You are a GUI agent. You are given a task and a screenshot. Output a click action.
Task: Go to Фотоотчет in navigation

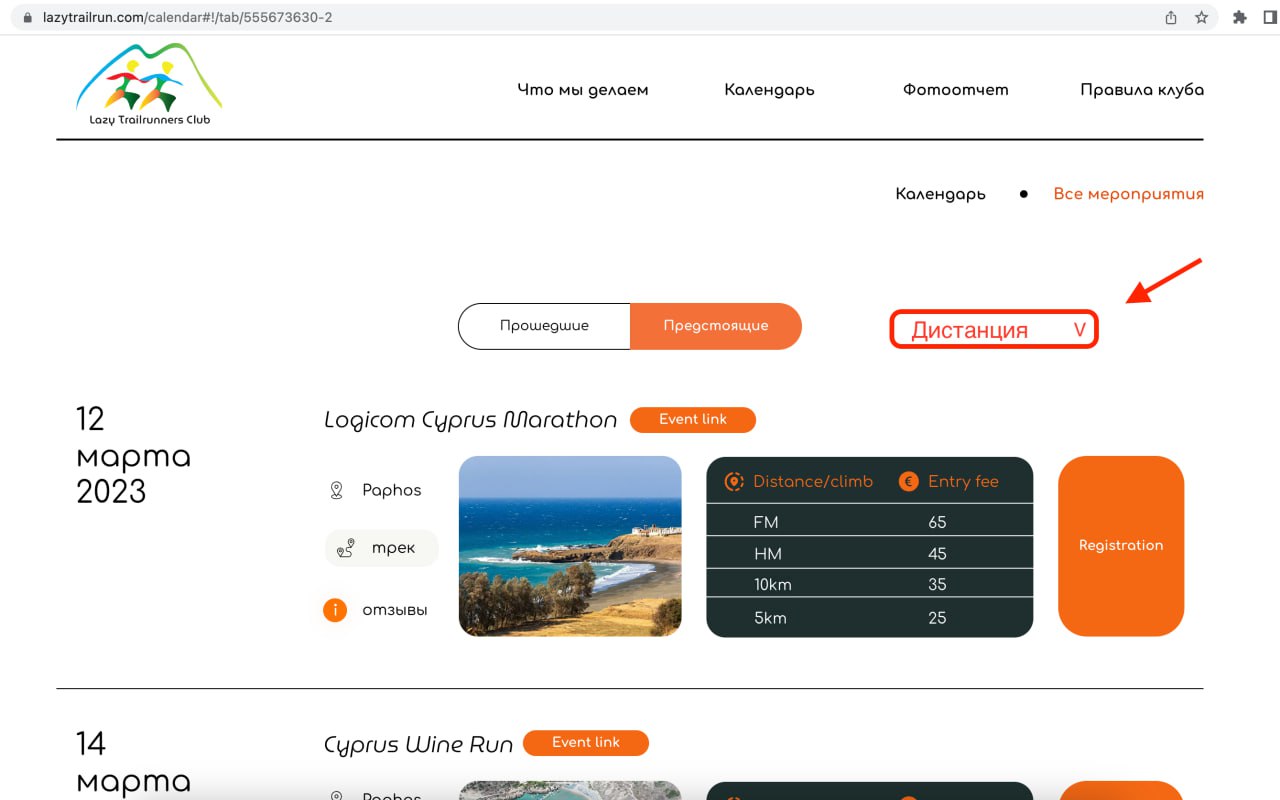[x=955, y=90]
